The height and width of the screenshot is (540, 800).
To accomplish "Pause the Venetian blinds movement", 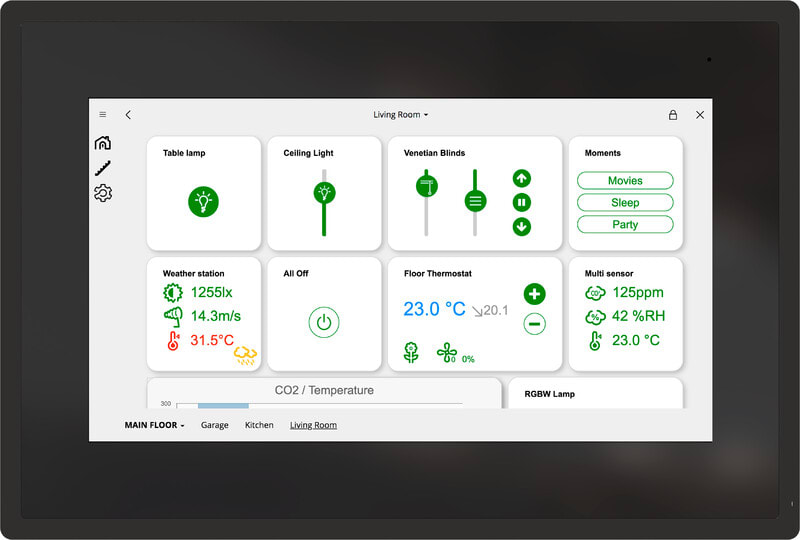I will [521, 202].
